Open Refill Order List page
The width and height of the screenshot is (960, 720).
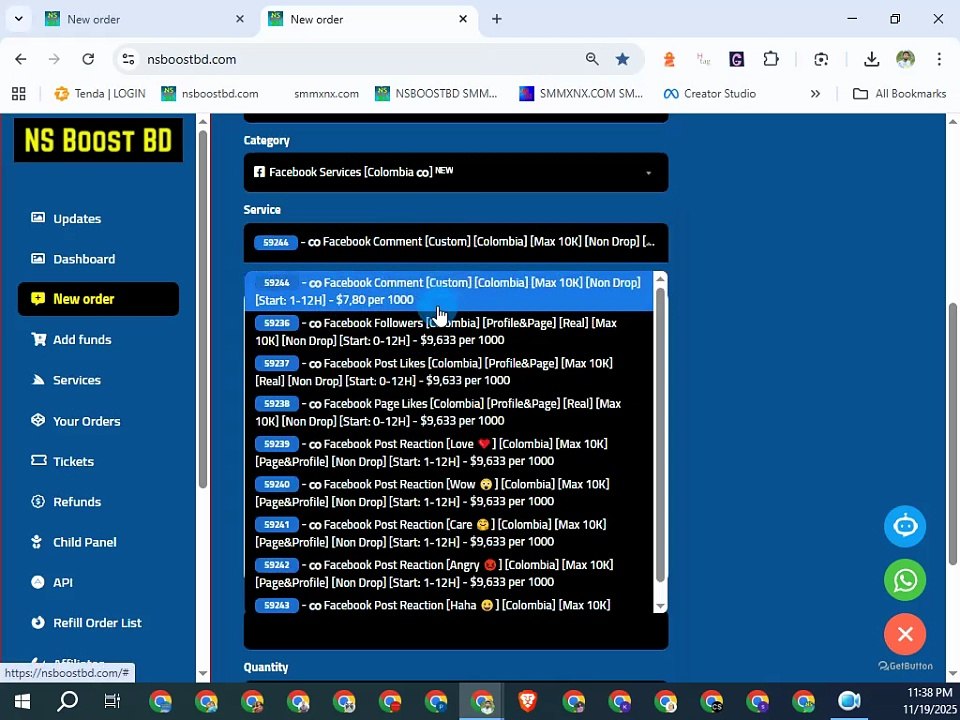[86, 623]
